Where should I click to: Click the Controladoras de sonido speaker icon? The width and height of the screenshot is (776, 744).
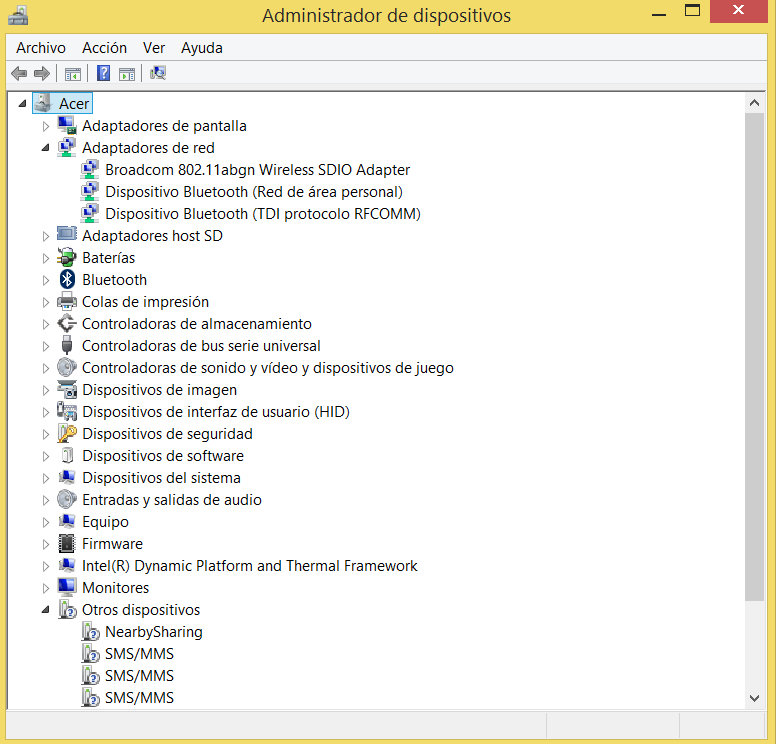point(67,367)
